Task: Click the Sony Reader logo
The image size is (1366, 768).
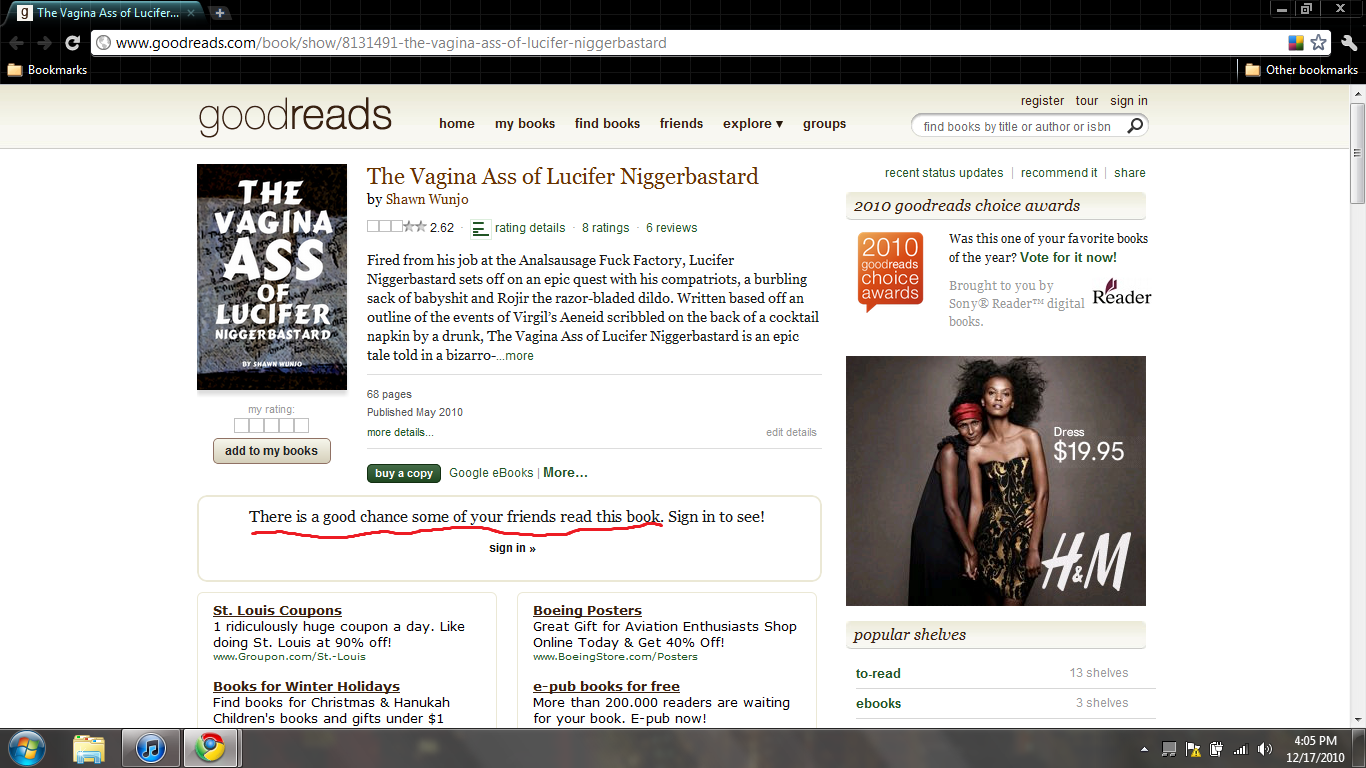Action: pyautogui.click(x=1121, y=292)
